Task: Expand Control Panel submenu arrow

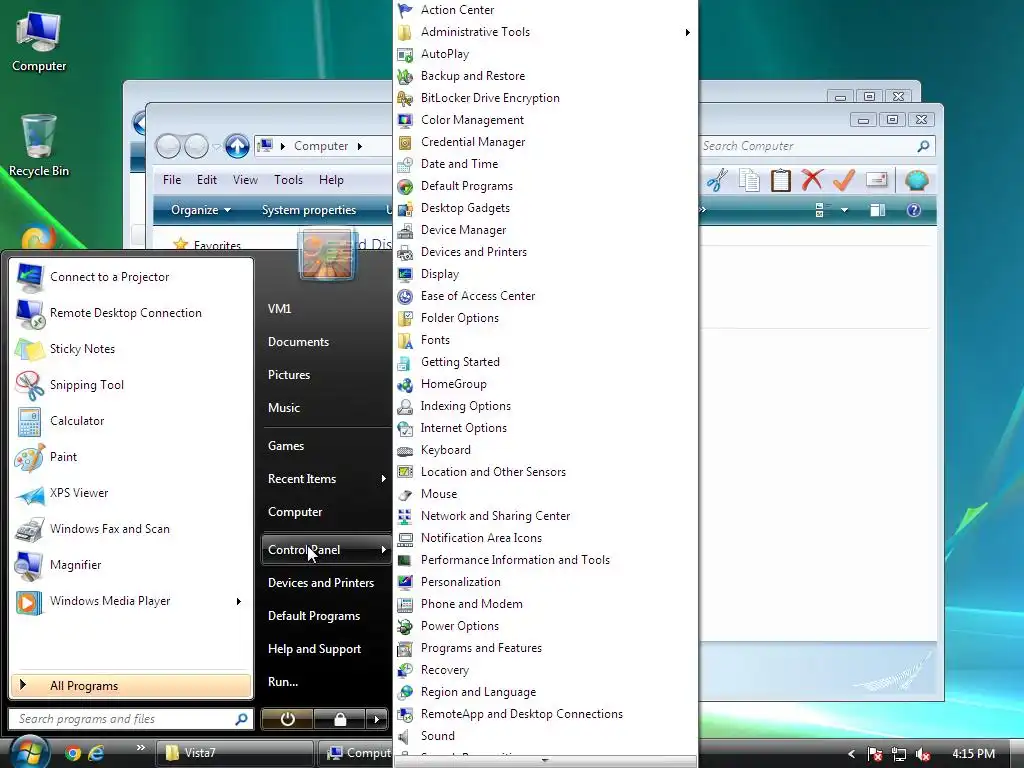Action: tap(383, 550)
